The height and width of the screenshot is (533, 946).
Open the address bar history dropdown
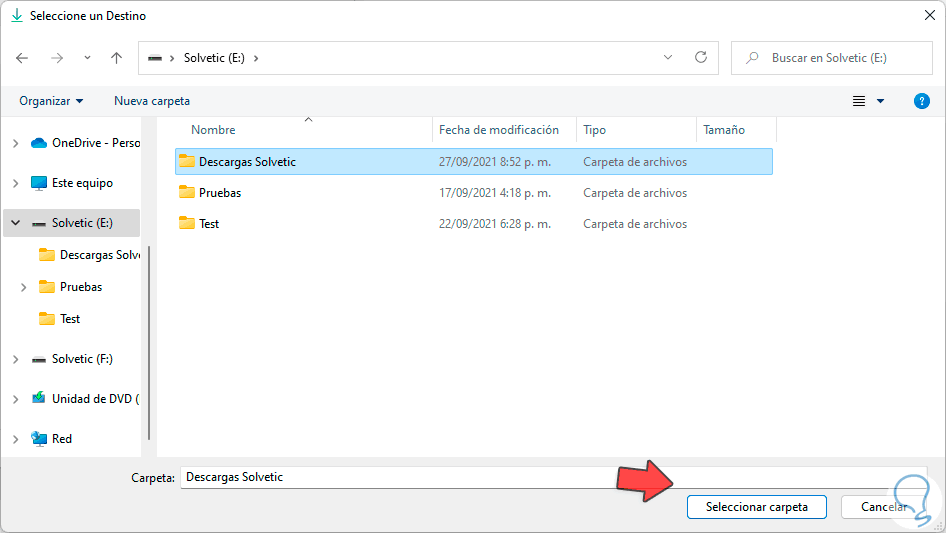668,58
